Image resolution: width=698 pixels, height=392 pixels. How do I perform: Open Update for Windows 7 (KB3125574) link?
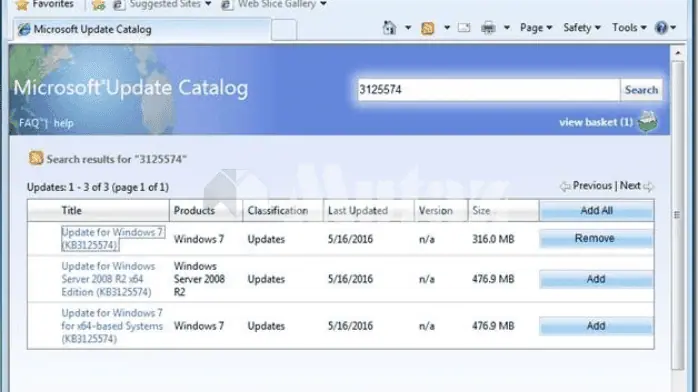tap(113, 238)
